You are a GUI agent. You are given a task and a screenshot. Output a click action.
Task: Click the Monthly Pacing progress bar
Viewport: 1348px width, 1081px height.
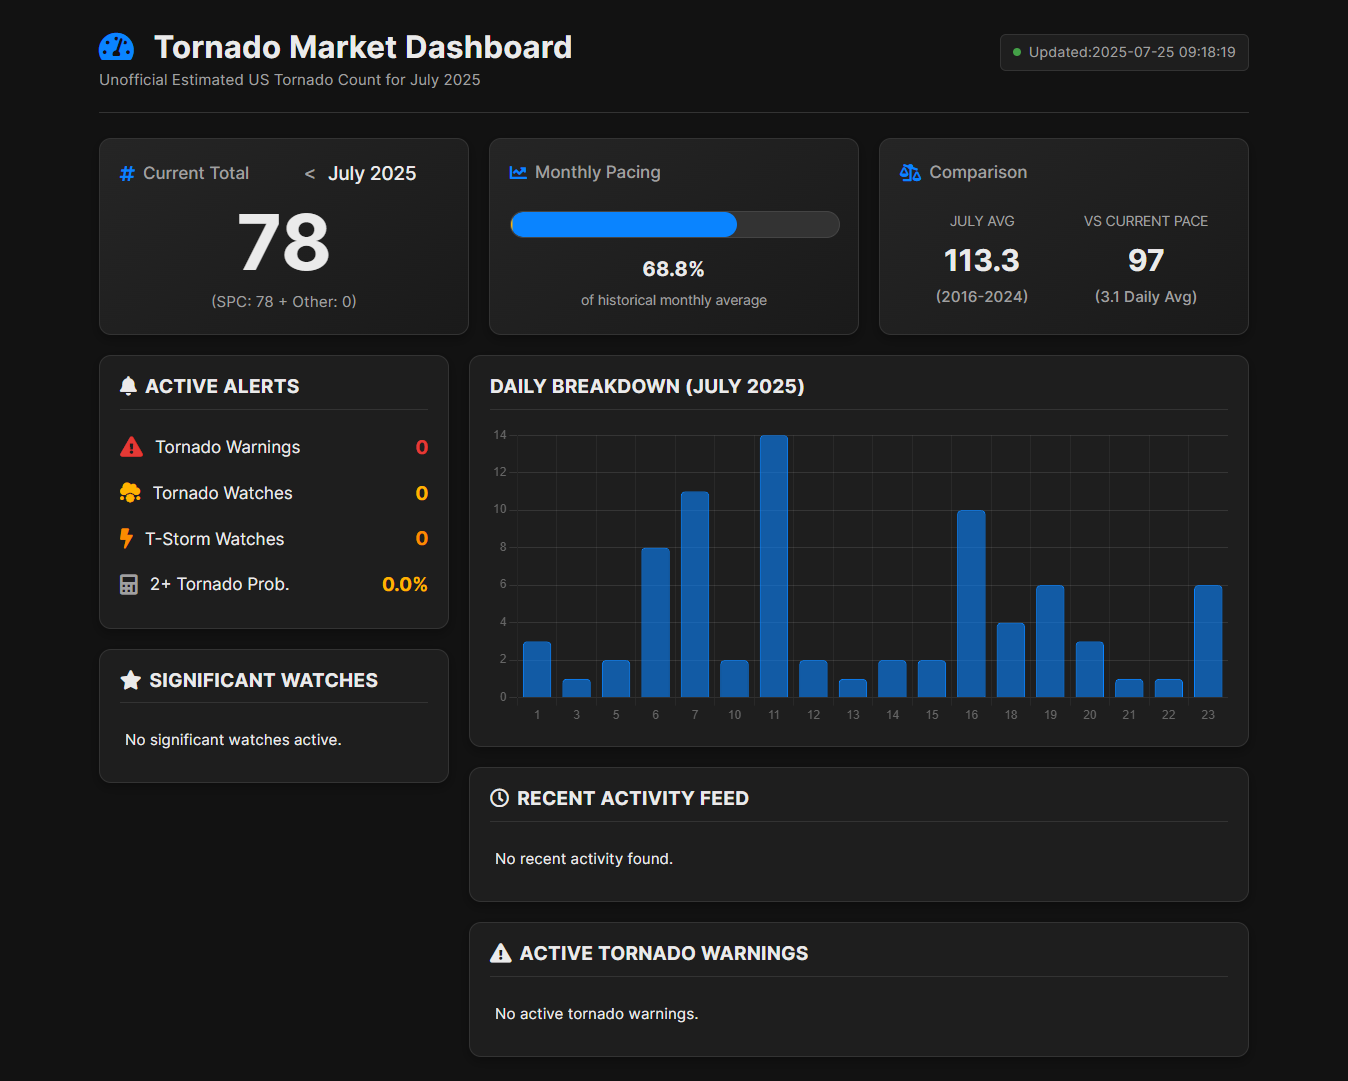674,225
